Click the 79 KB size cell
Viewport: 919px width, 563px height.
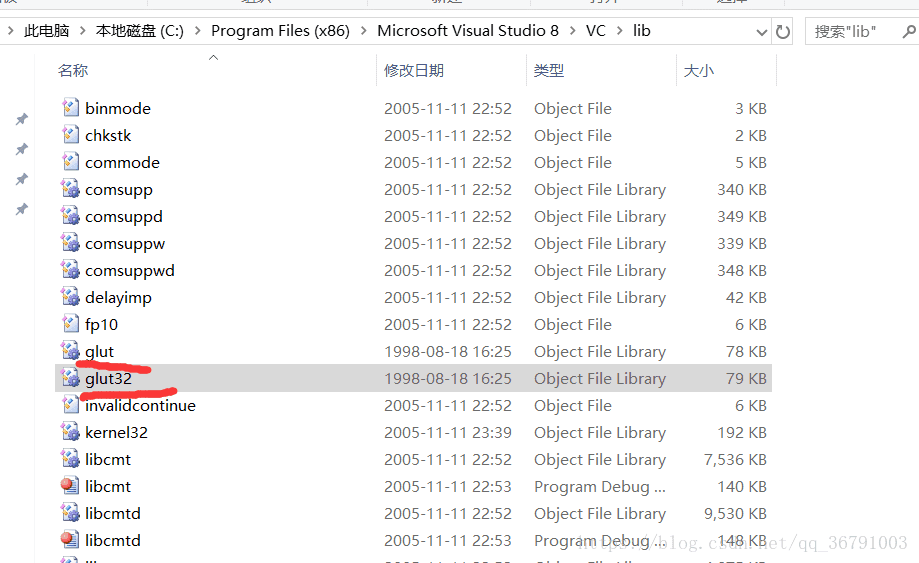[x=746, y=378]
